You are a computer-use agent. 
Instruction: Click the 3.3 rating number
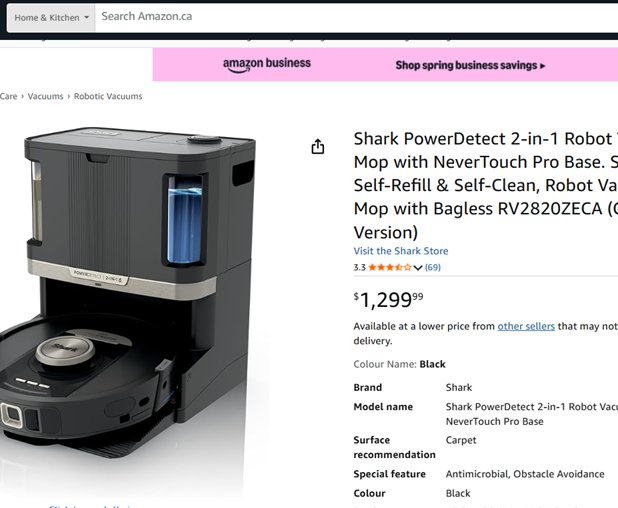coord(359,268)
